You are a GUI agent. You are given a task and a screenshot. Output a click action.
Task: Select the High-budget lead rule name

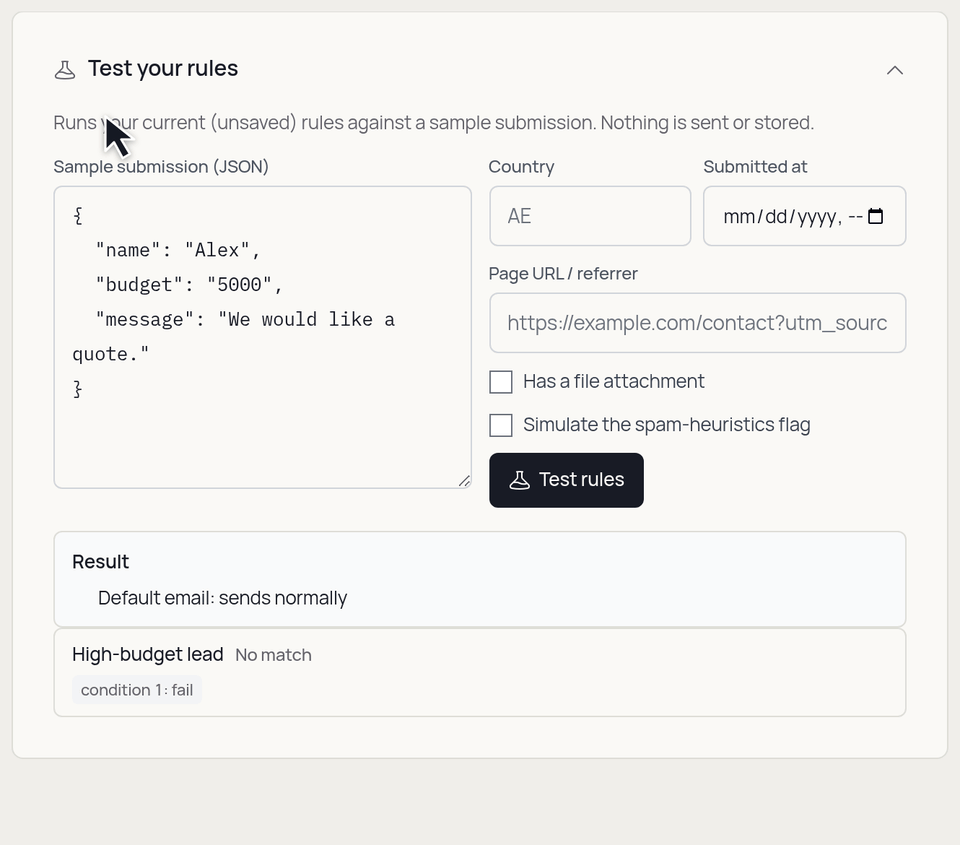pyautogui.click(x=148, y=655)
